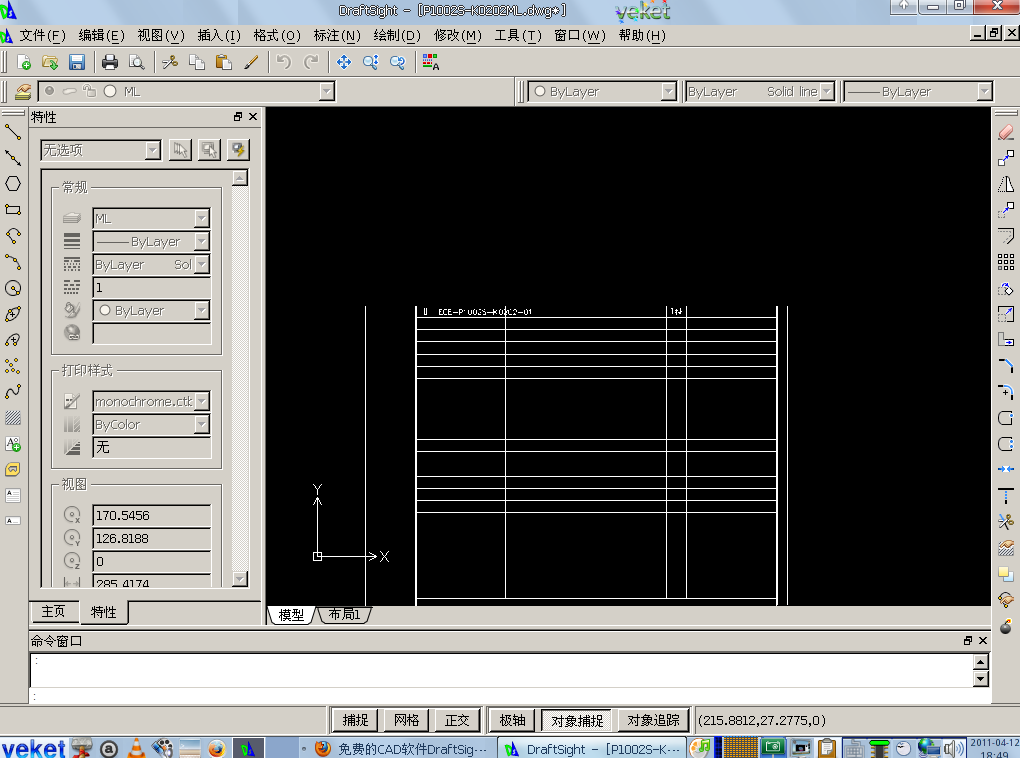Open the 修改(M) menu

click(x=458, y=35)
